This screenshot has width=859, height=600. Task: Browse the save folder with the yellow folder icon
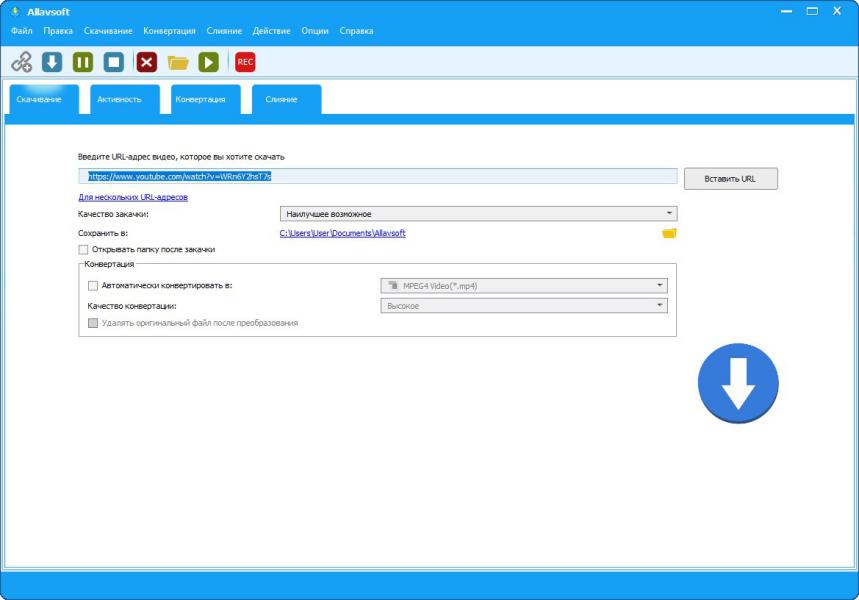tap(669, 233)
